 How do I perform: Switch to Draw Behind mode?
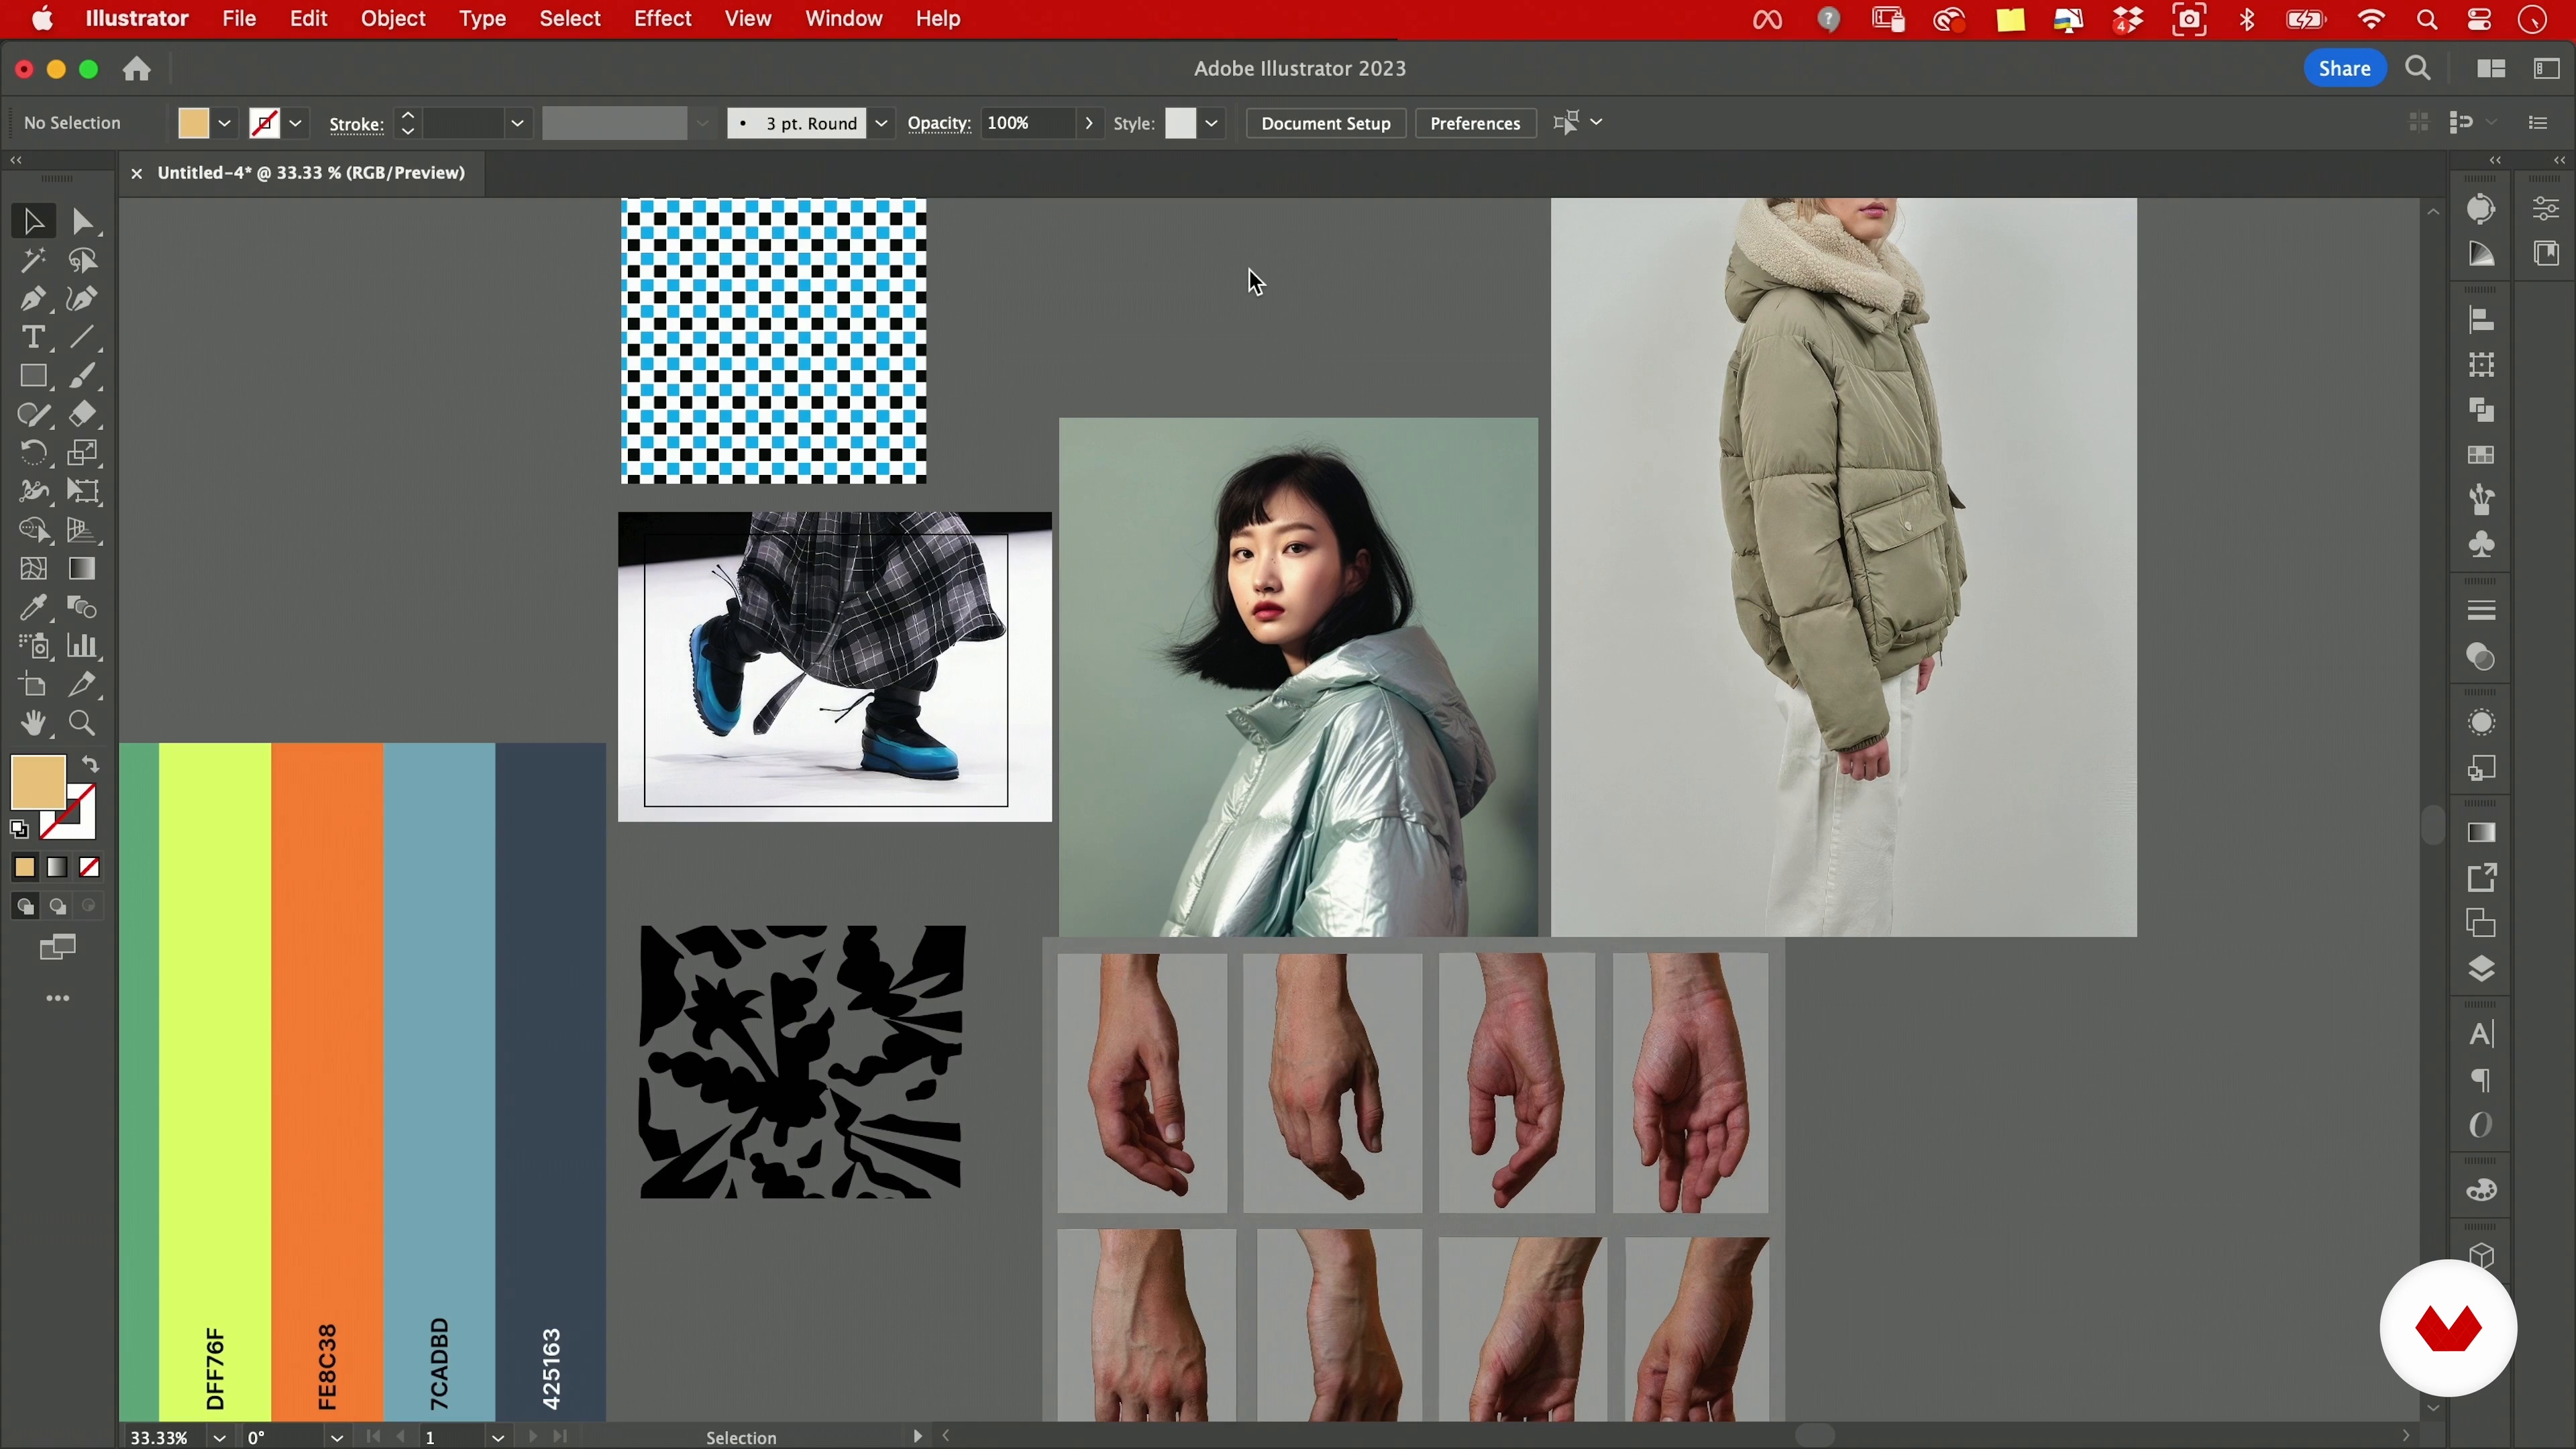pyautogui.click(x=58, y=907)
